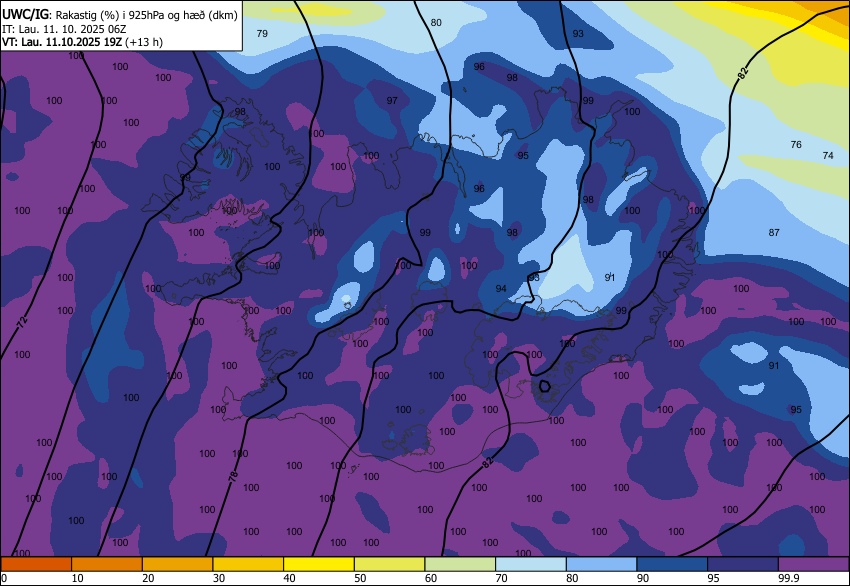Screen dimensions: 850x586
Task: Select the light blue 80–90 legend segment
Action: (602, 564)
